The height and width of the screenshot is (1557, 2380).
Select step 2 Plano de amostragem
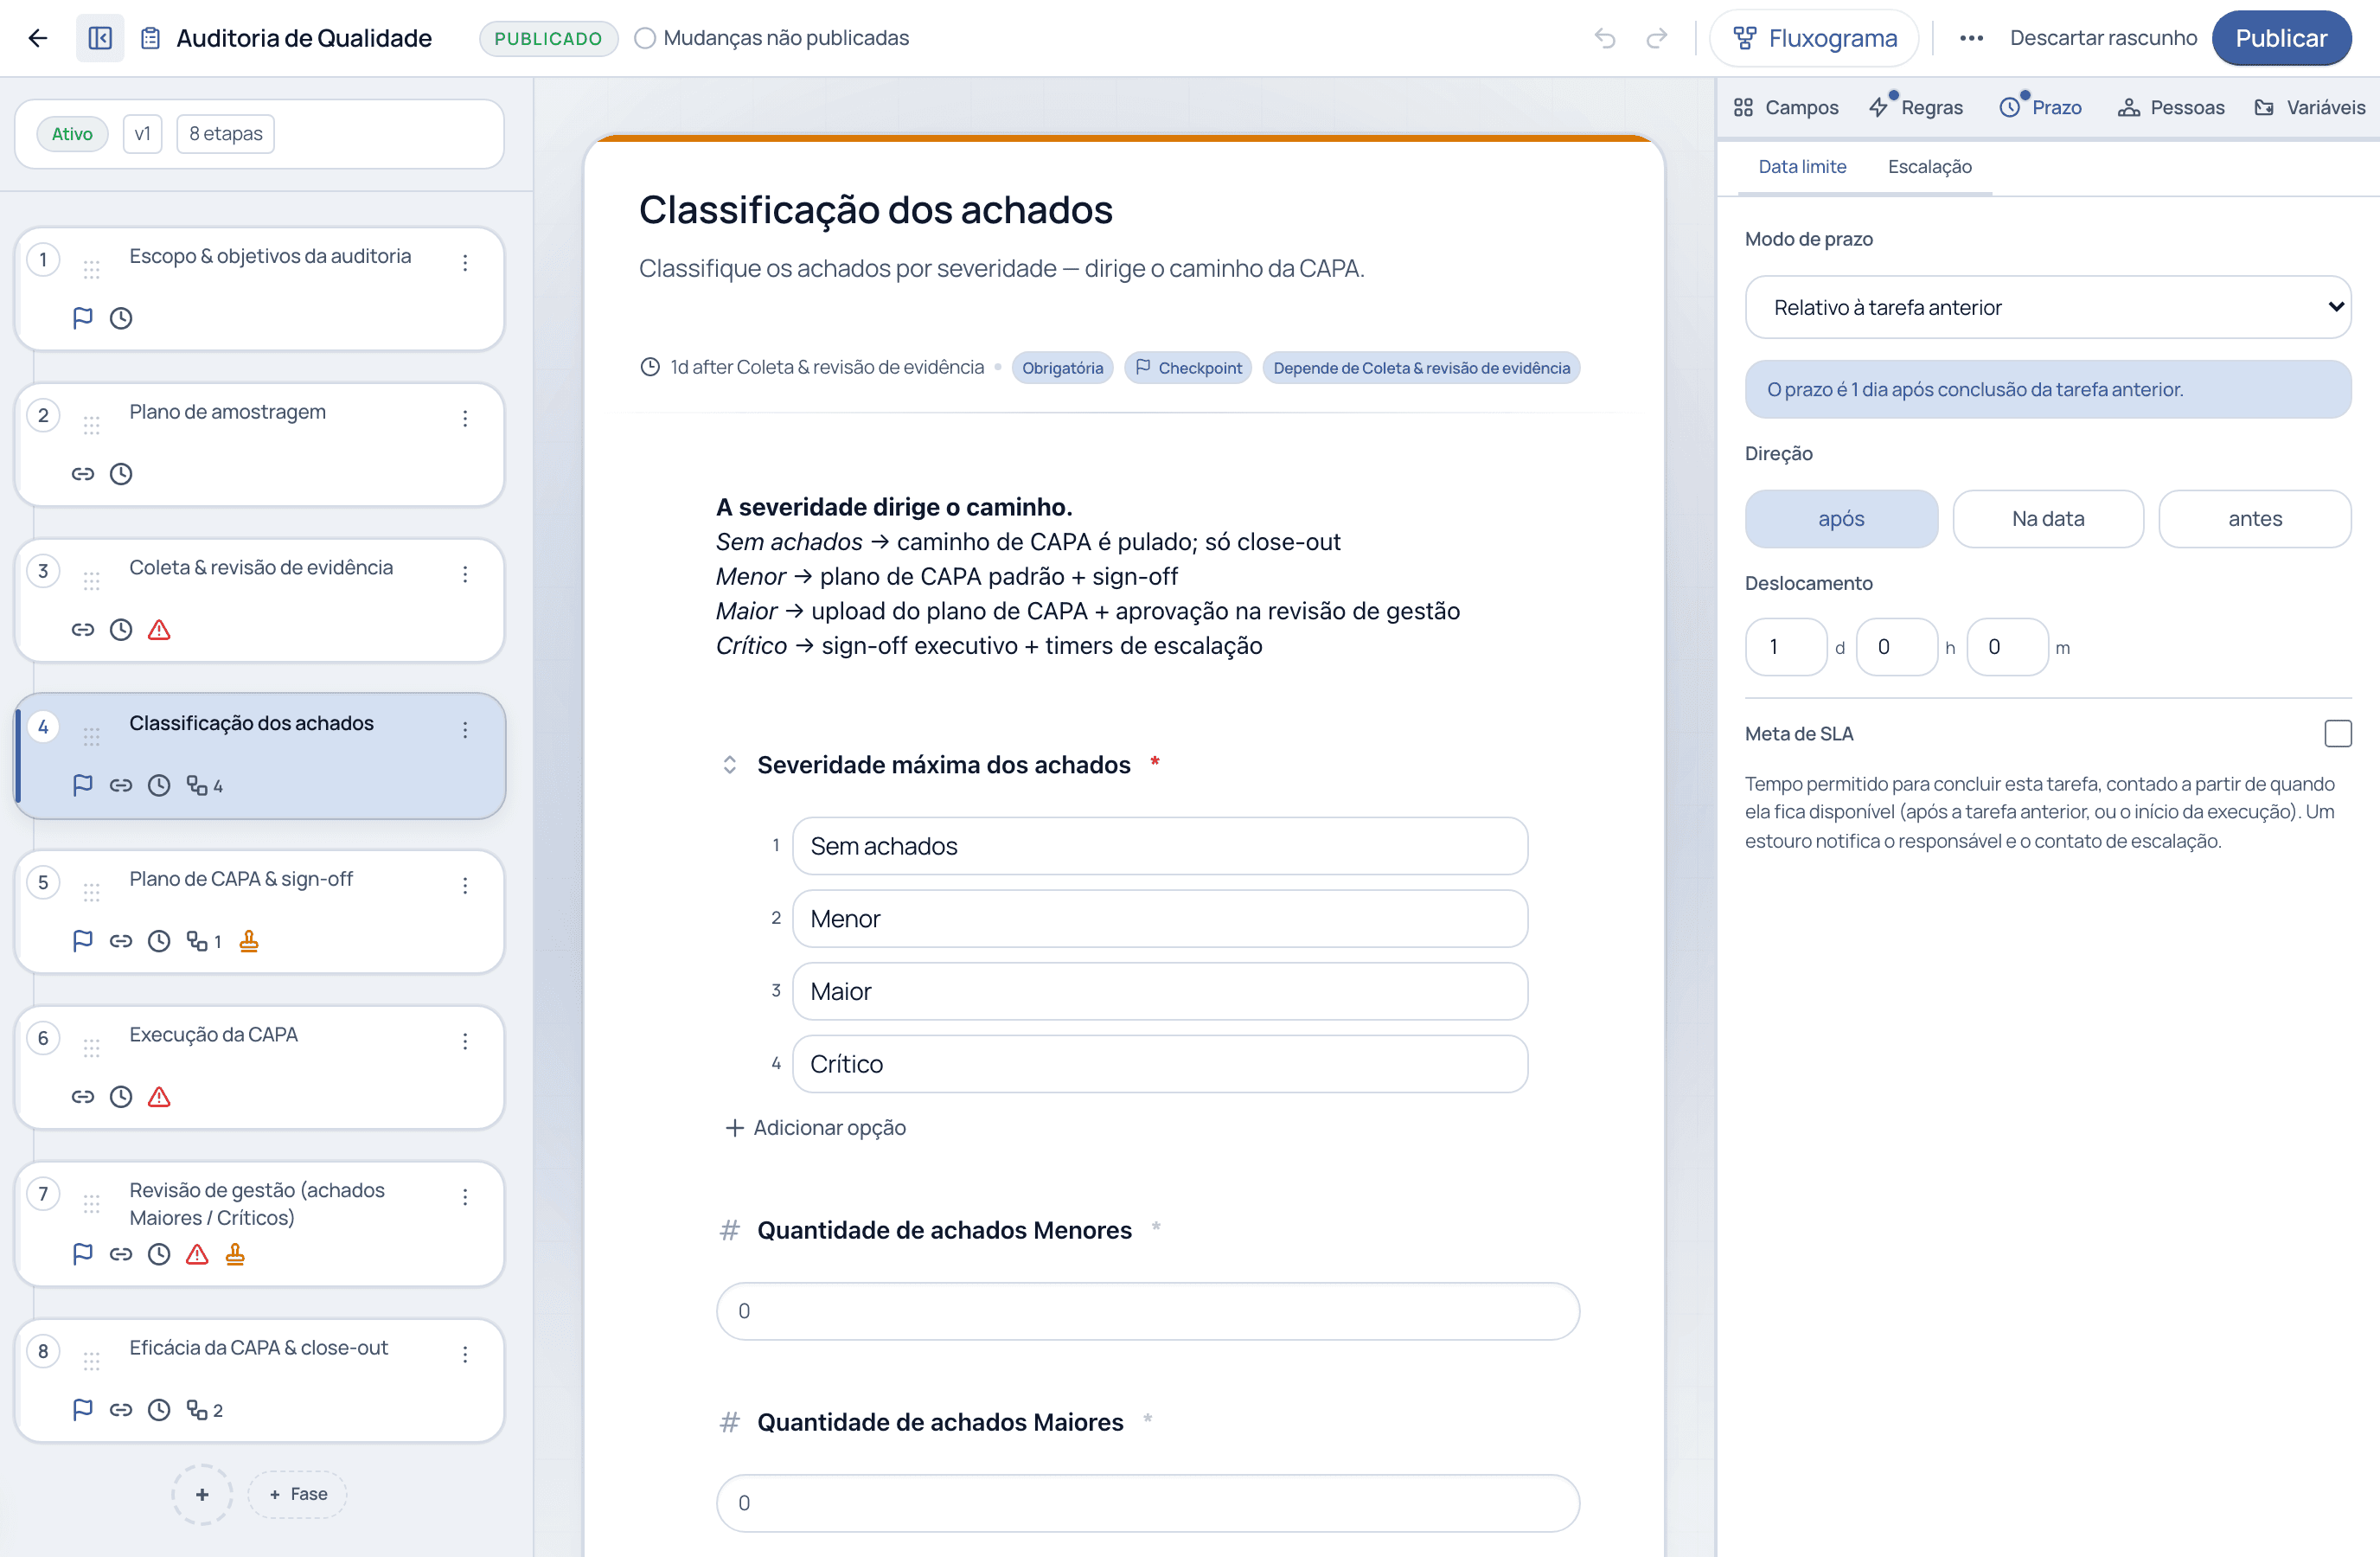click(259, 444)
